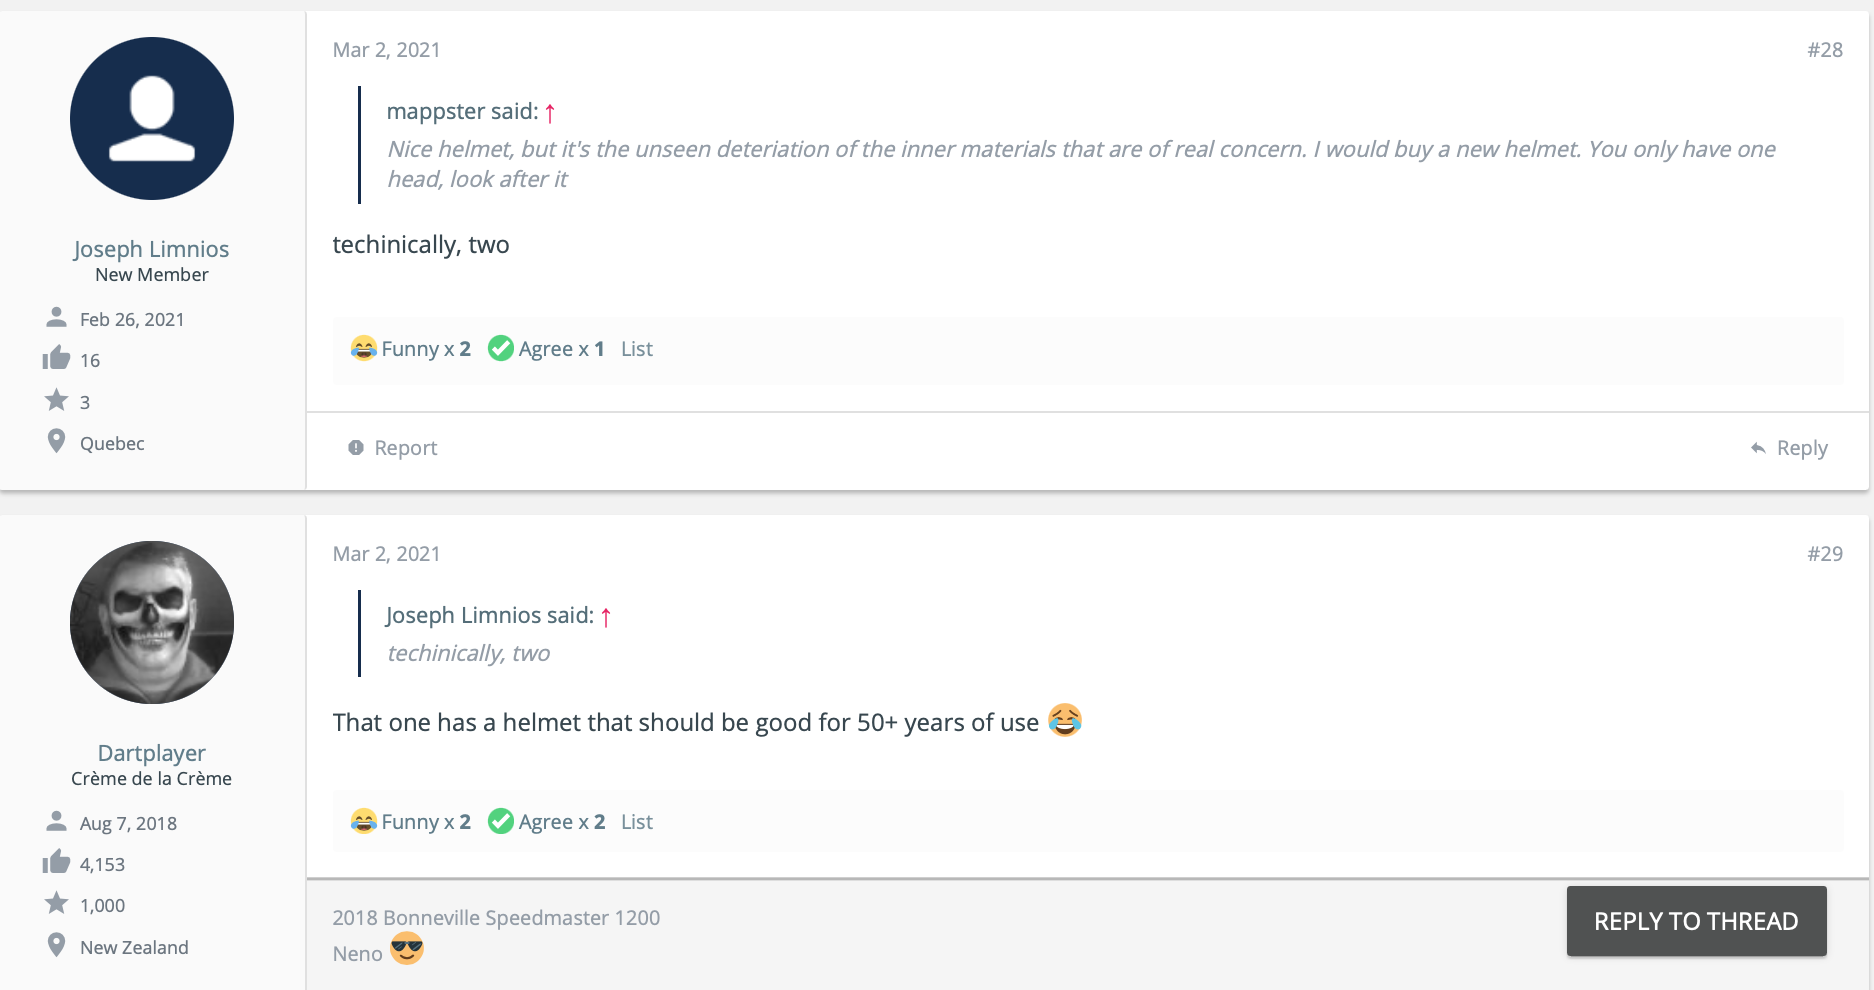
Task: Open the #29 post permalink
Action: pyautogui.click(x=1825, y=554)
